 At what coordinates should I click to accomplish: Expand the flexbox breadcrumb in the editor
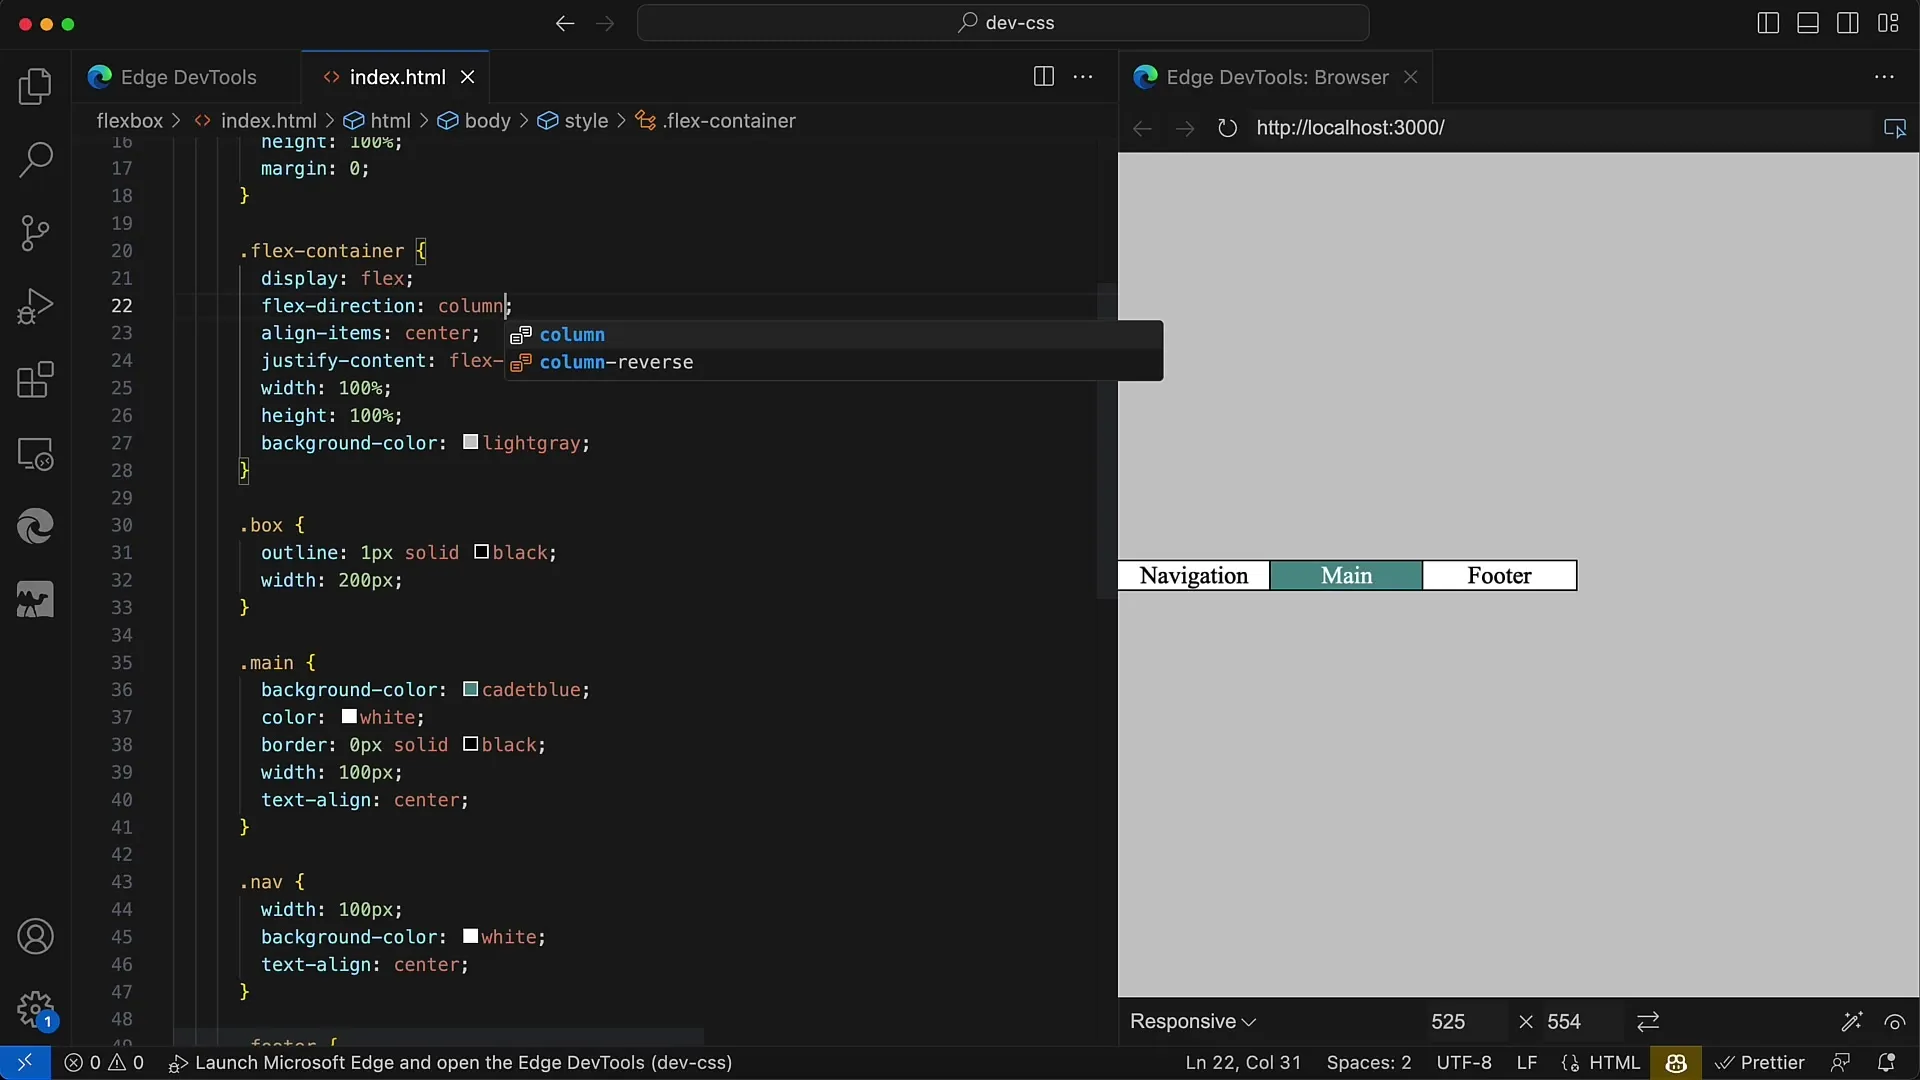[128, 120]
